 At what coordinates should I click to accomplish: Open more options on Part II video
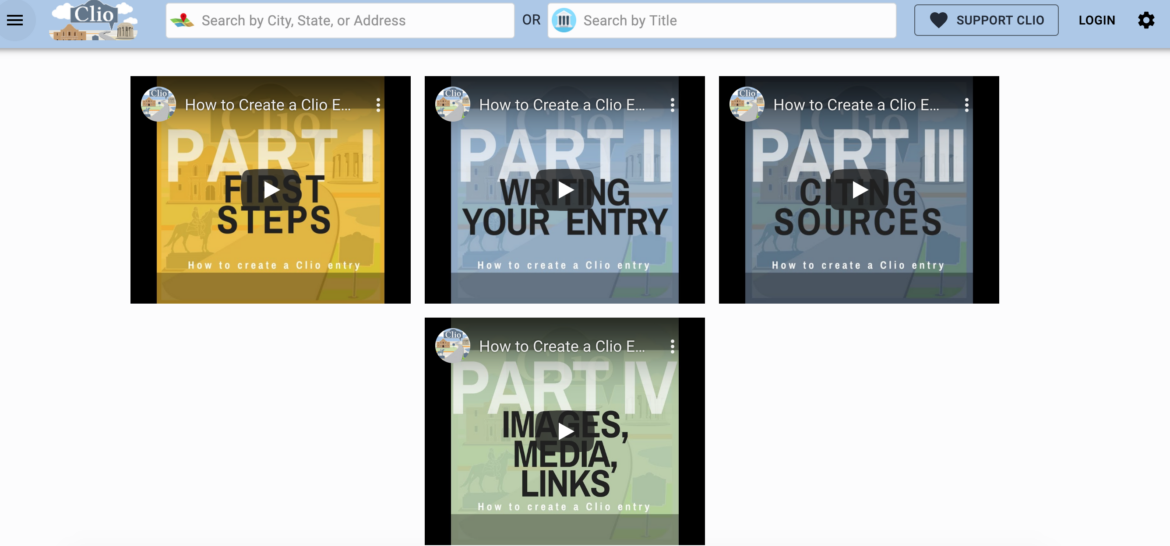pyautogui.click(x=672, y=104)
